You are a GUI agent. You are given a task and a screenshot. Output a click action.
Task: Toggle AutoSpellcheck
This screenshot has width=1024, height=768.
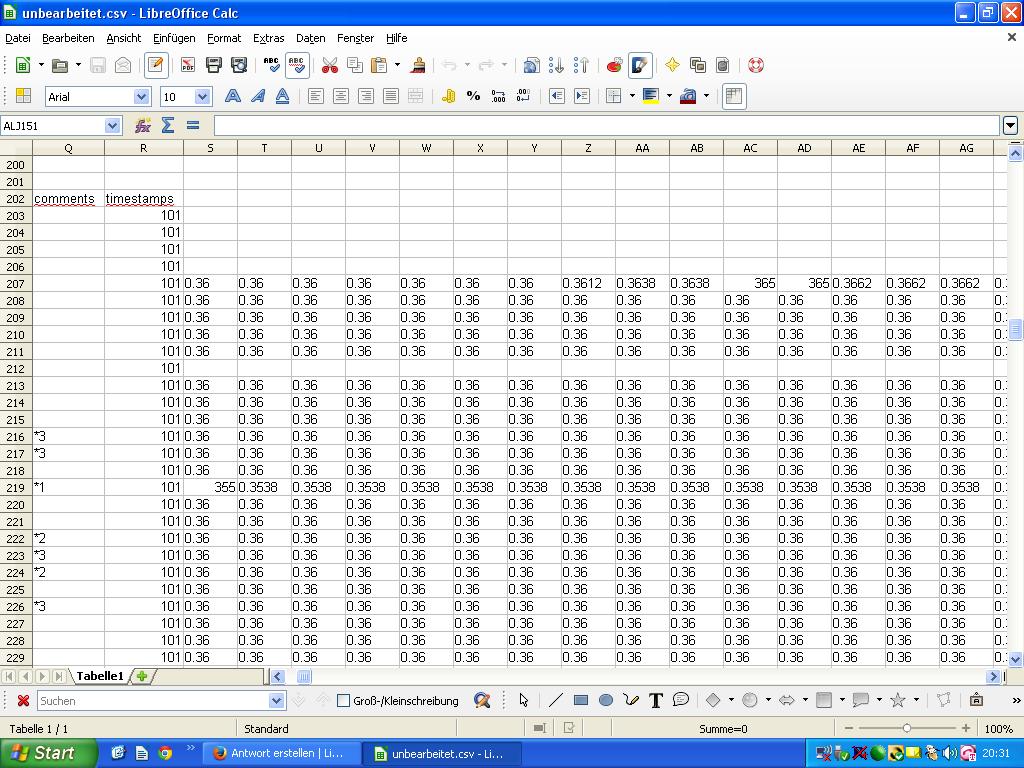coord(296,65)
